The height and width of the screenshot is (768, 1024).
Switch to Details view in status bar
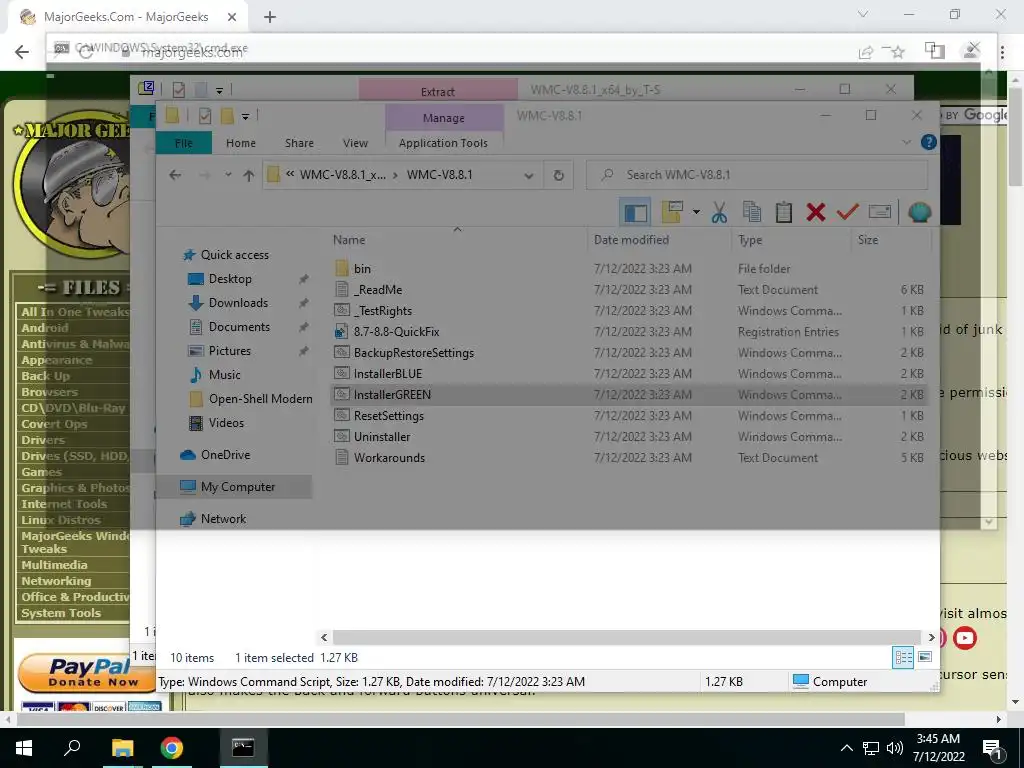(903, 658)
